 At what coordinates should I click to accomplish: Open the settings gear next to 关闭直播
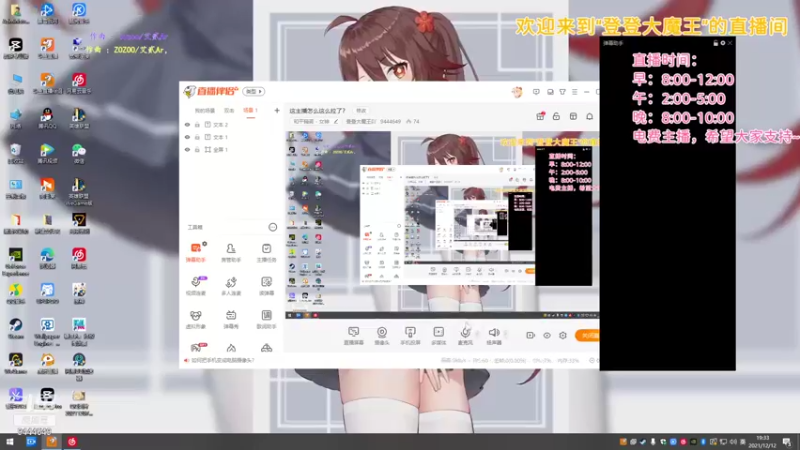click(563, 335)
